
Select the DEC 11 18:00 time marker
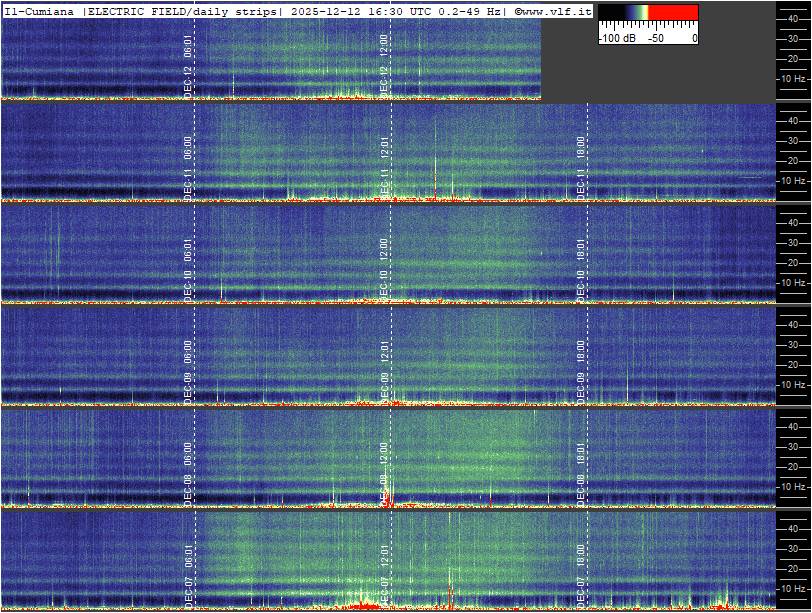click(x=582, y=166)
